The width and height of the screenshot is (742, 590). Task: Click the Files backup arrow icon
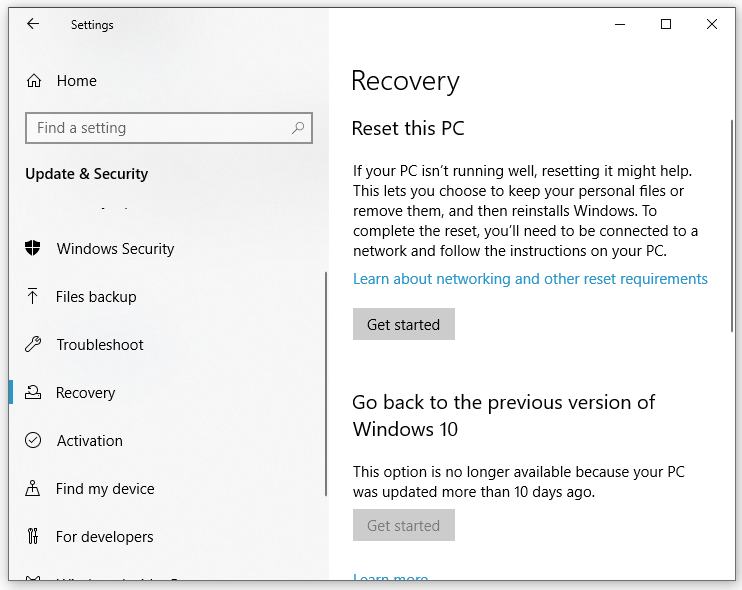click(32, 296)
